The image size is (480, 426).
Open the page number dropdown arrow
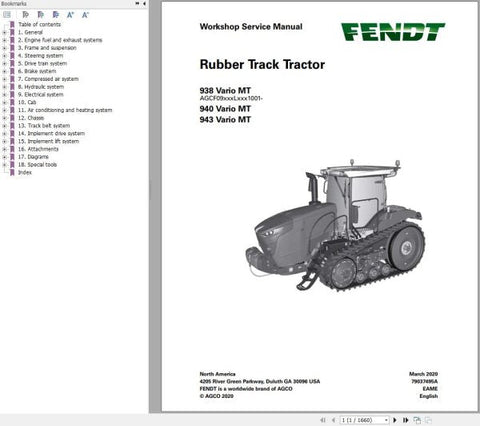point(386,420)
